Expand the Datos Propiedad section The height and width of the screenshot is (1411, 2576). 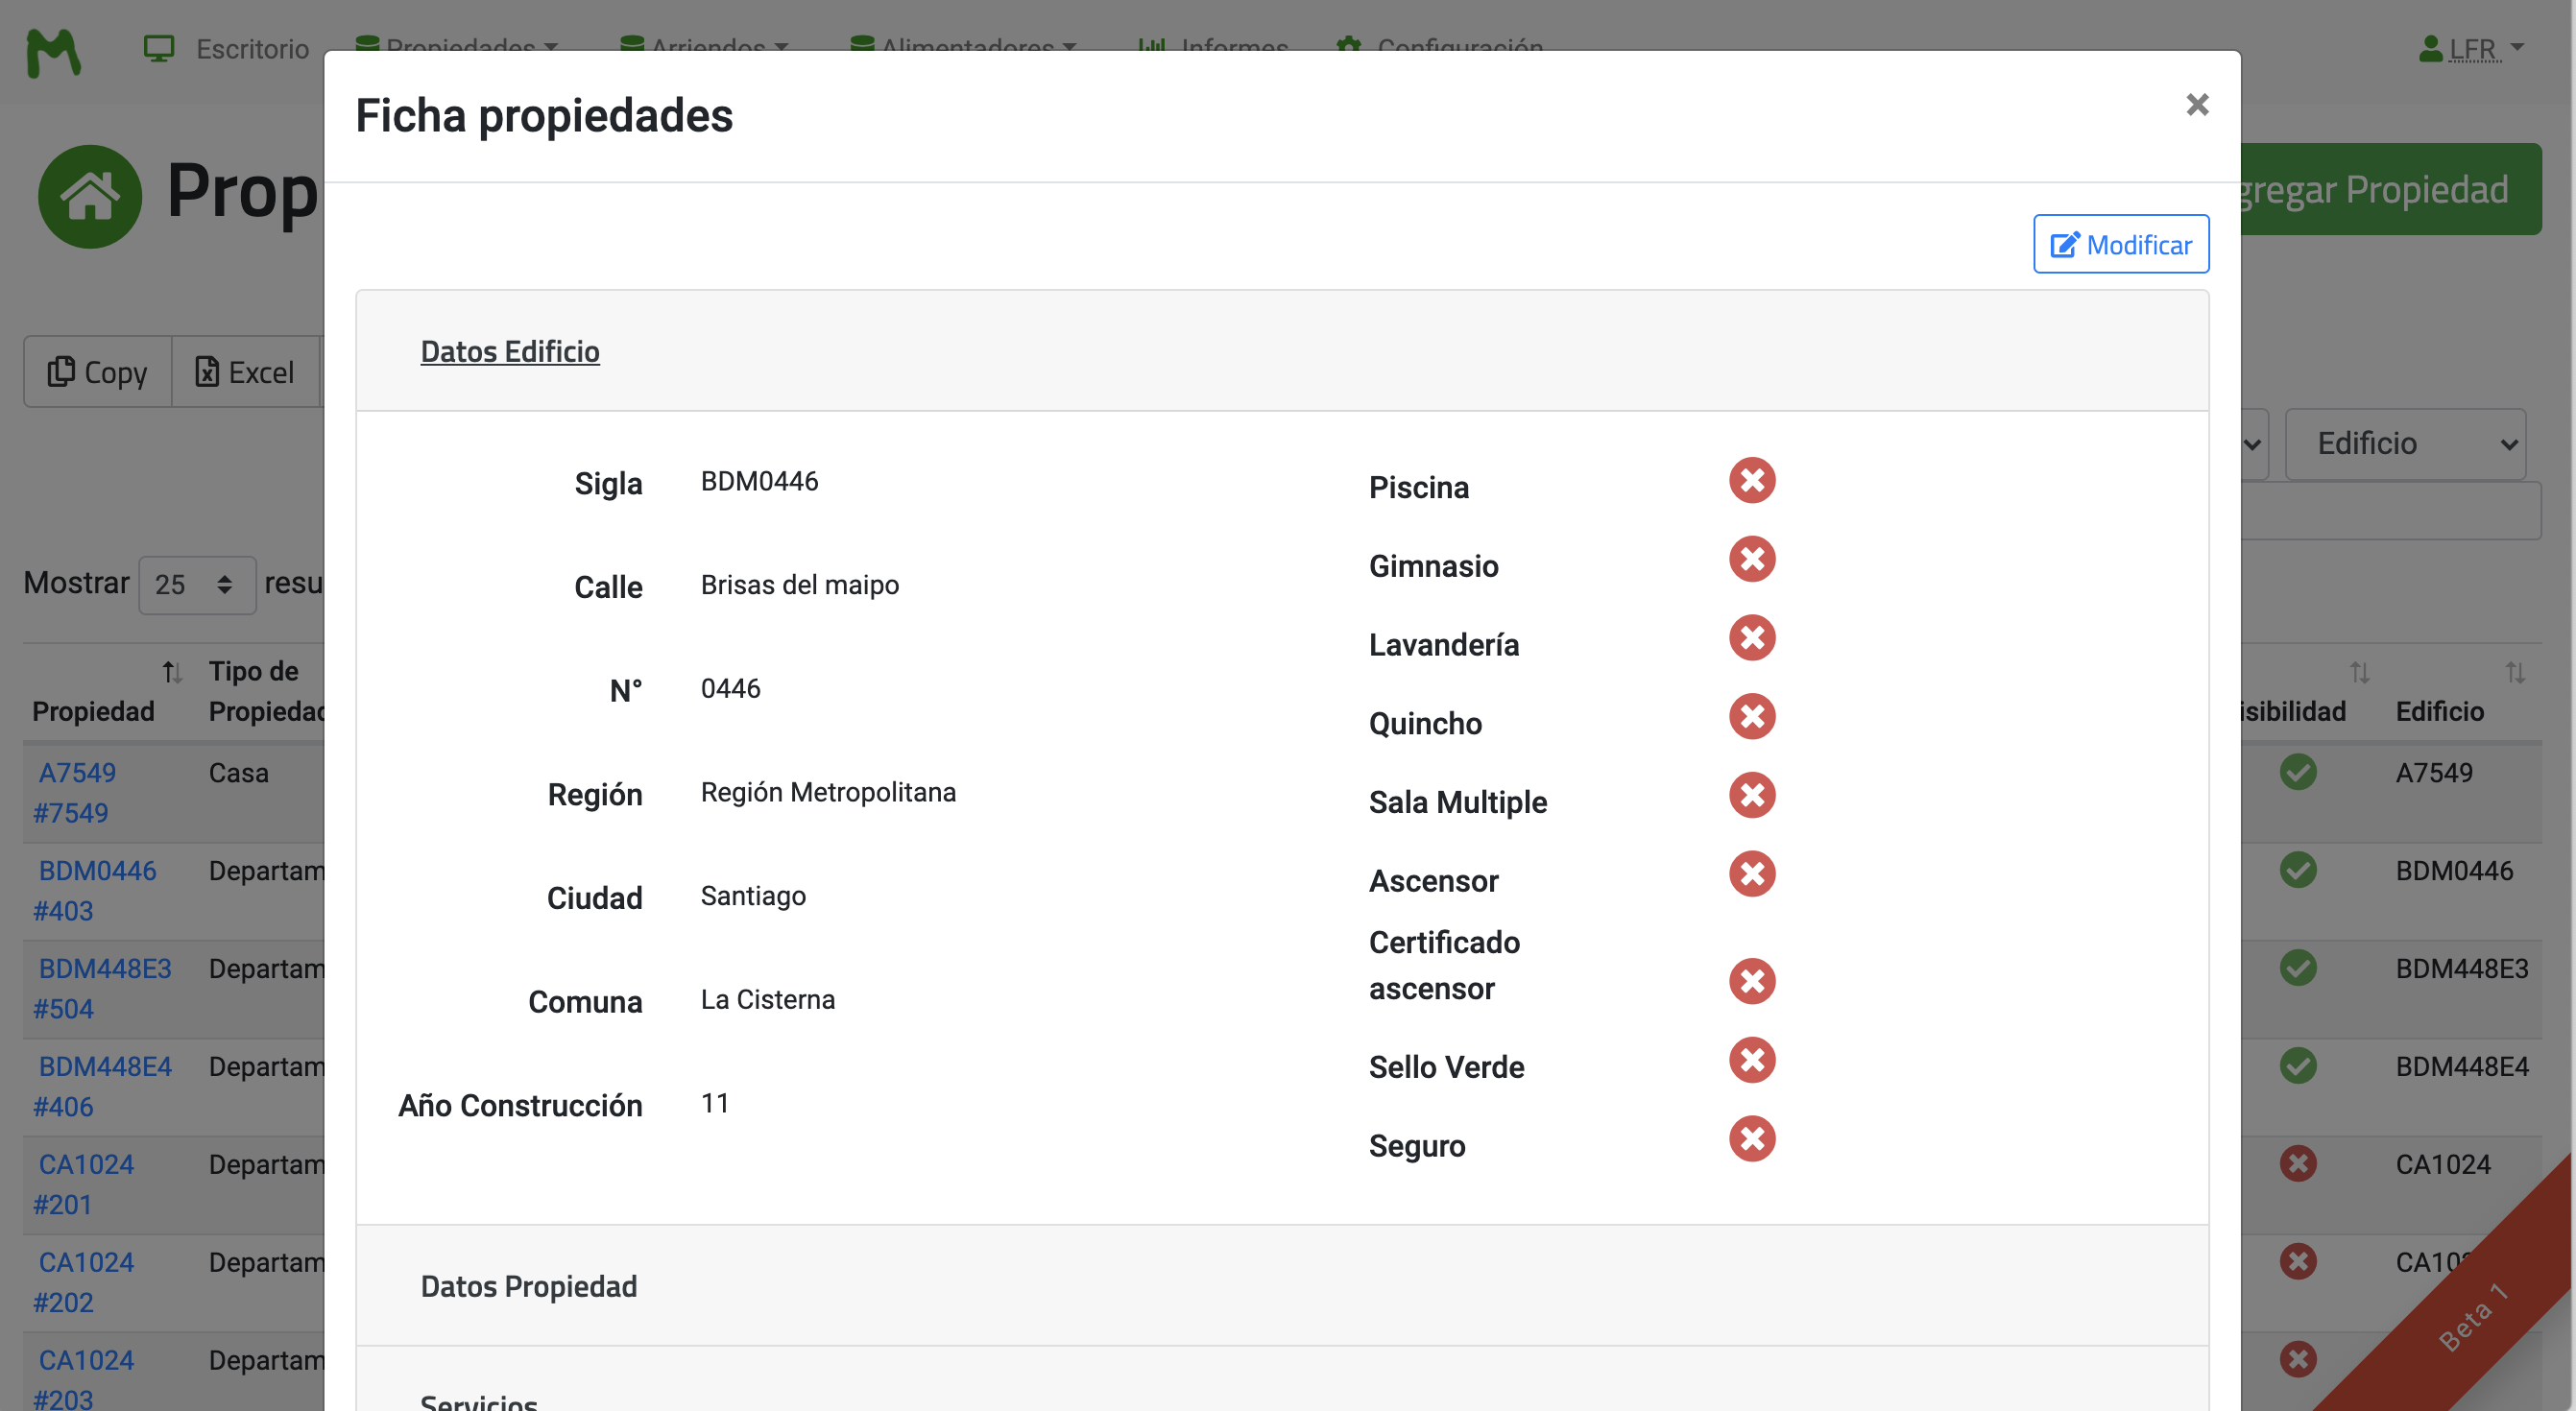[x=528, y=1286]
